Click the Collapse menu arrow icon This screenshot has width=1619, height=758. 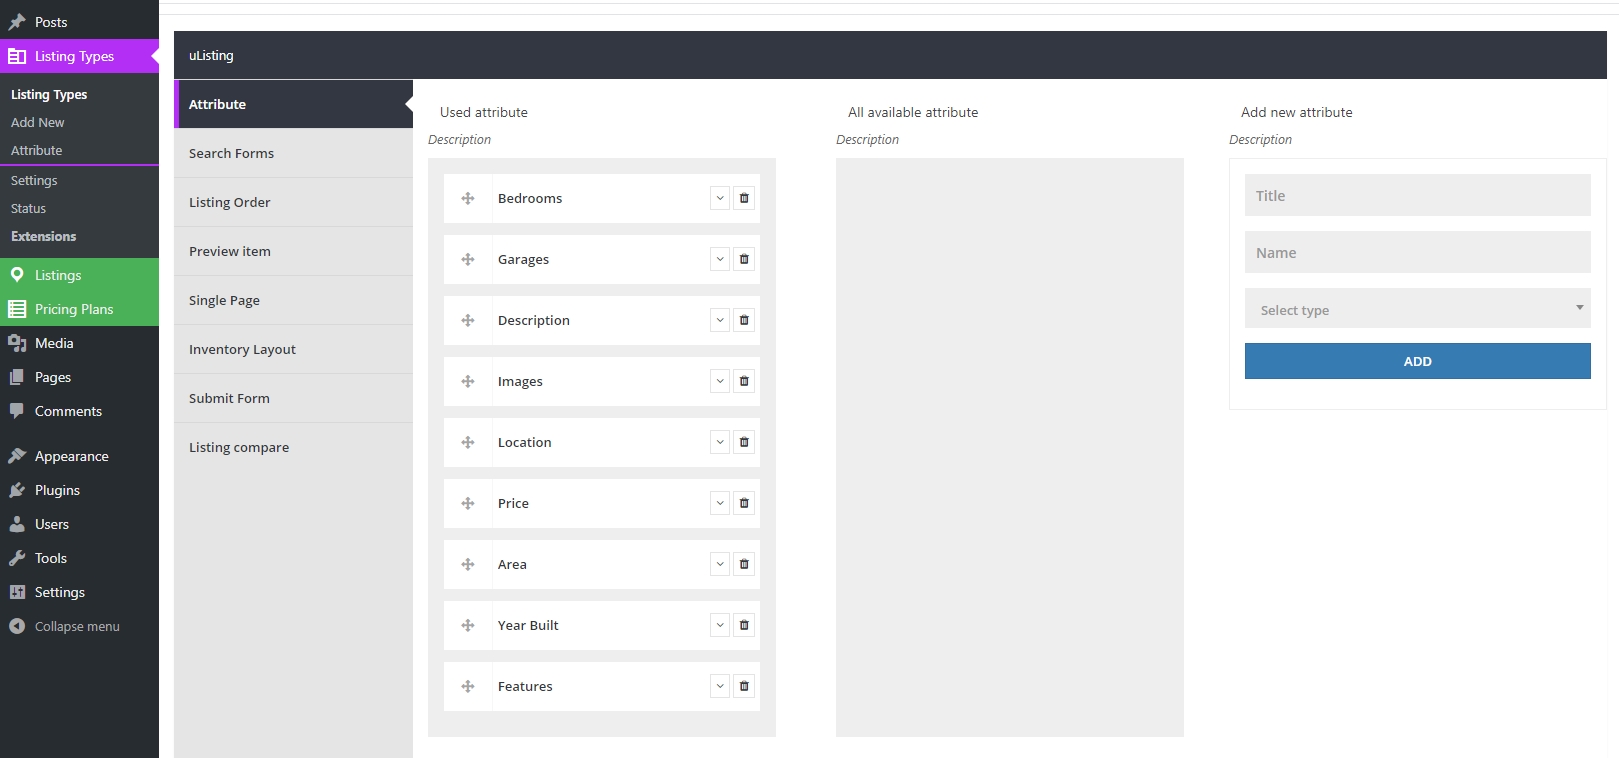click(17, 626)
